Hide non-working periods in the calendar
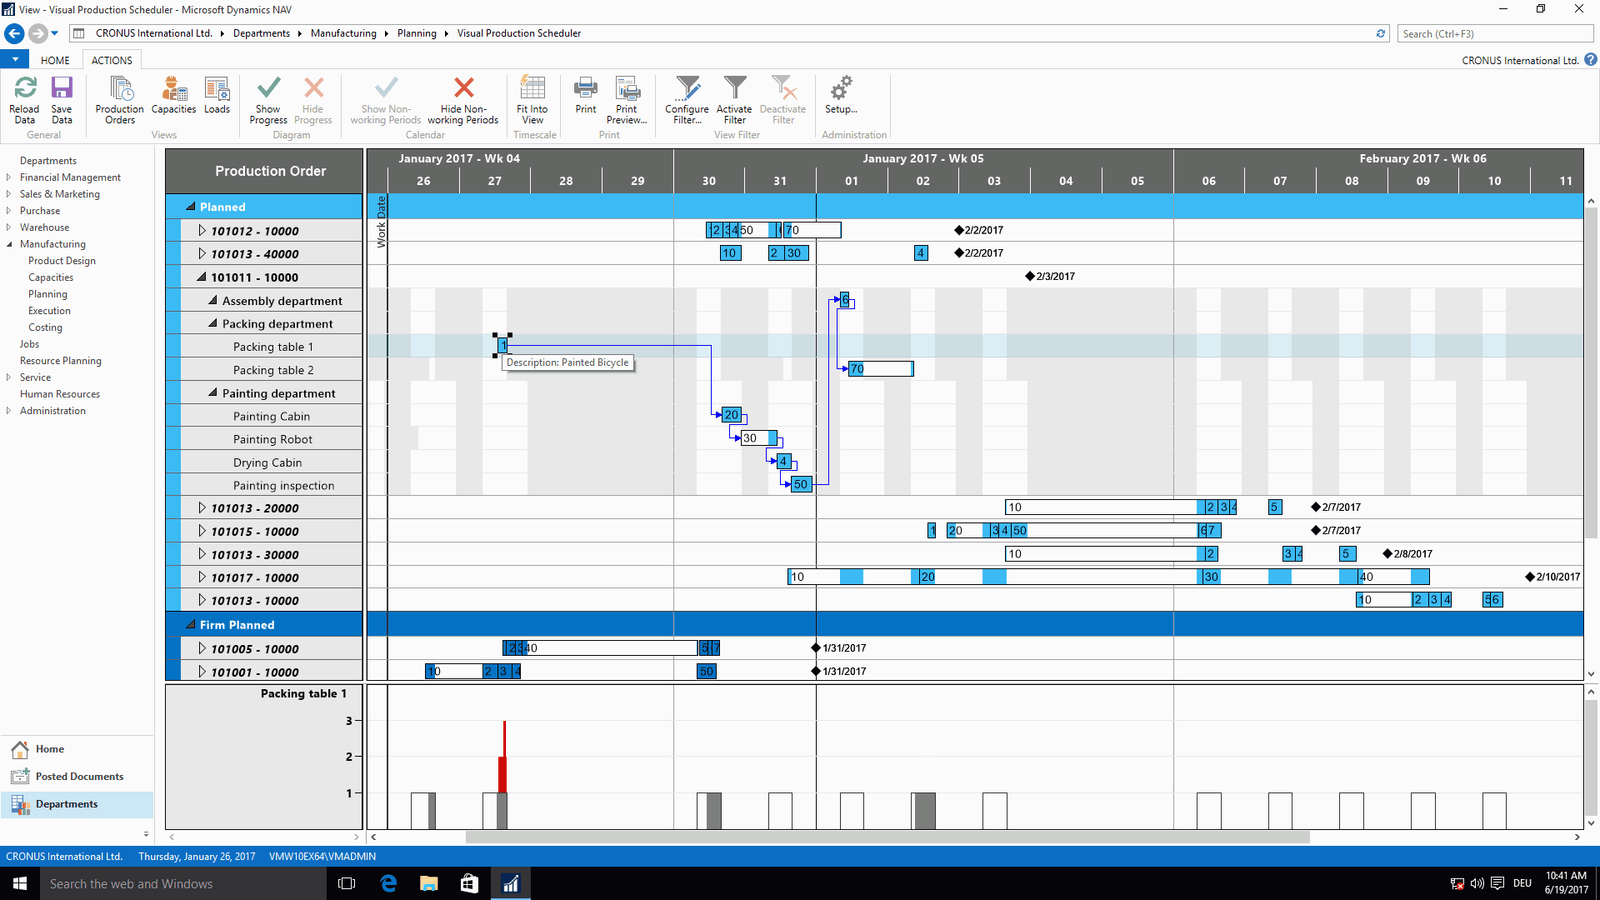 click(463, 89)
